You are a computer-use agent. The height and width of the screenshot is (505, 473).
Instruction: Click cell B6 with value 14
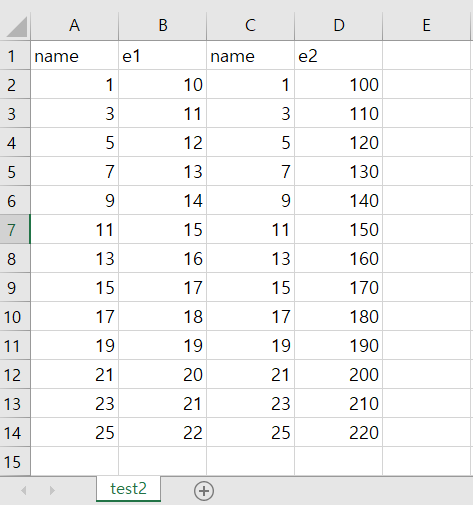(x=162, y=200)
